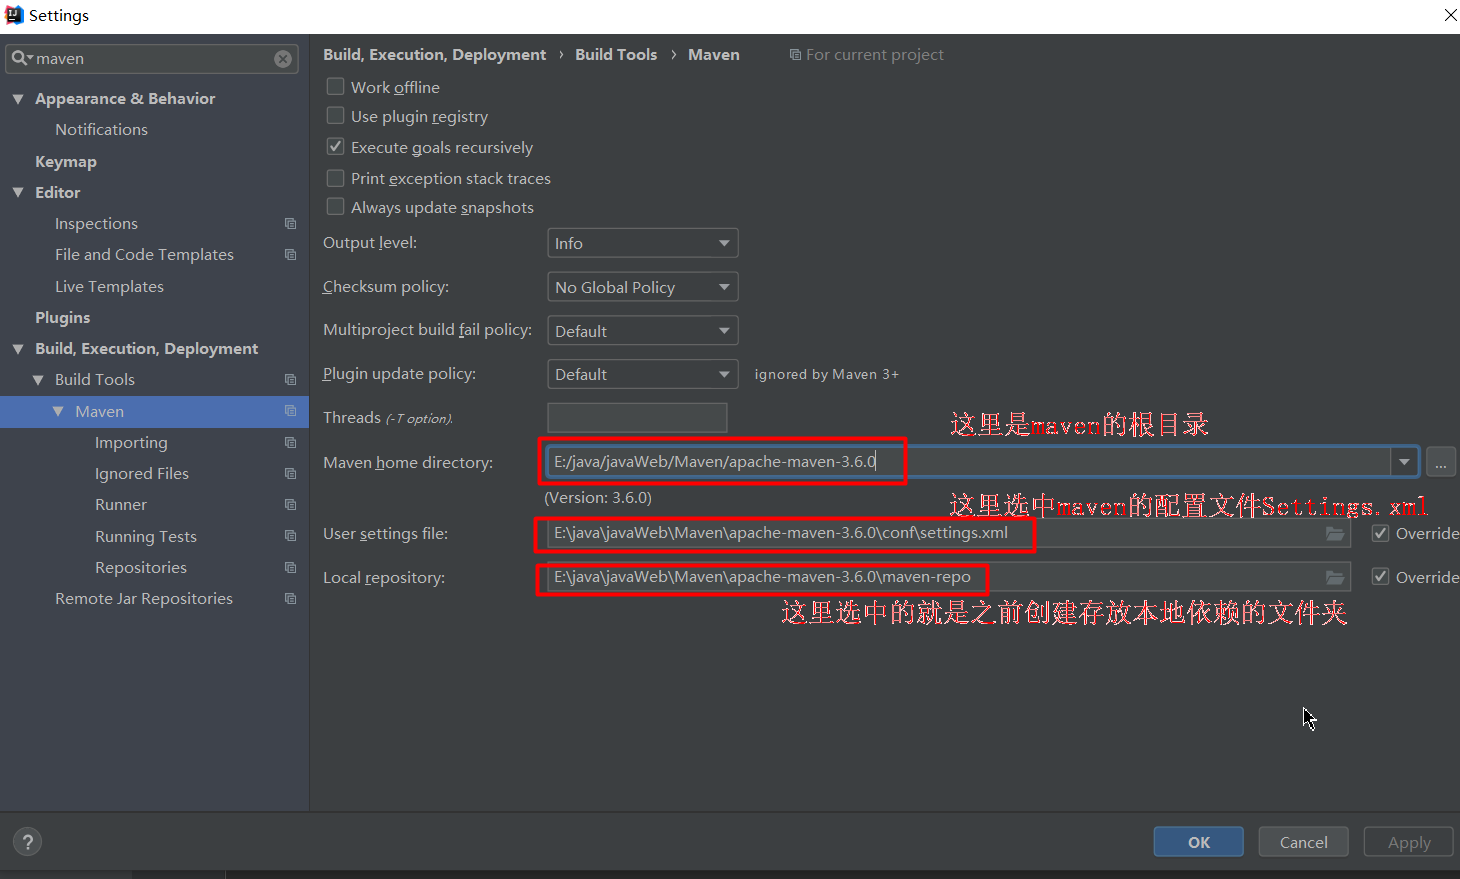The height and width of the screenshot is (879, 1460).
Task: Enable Always update snapshots
Action: coord(336,207)
